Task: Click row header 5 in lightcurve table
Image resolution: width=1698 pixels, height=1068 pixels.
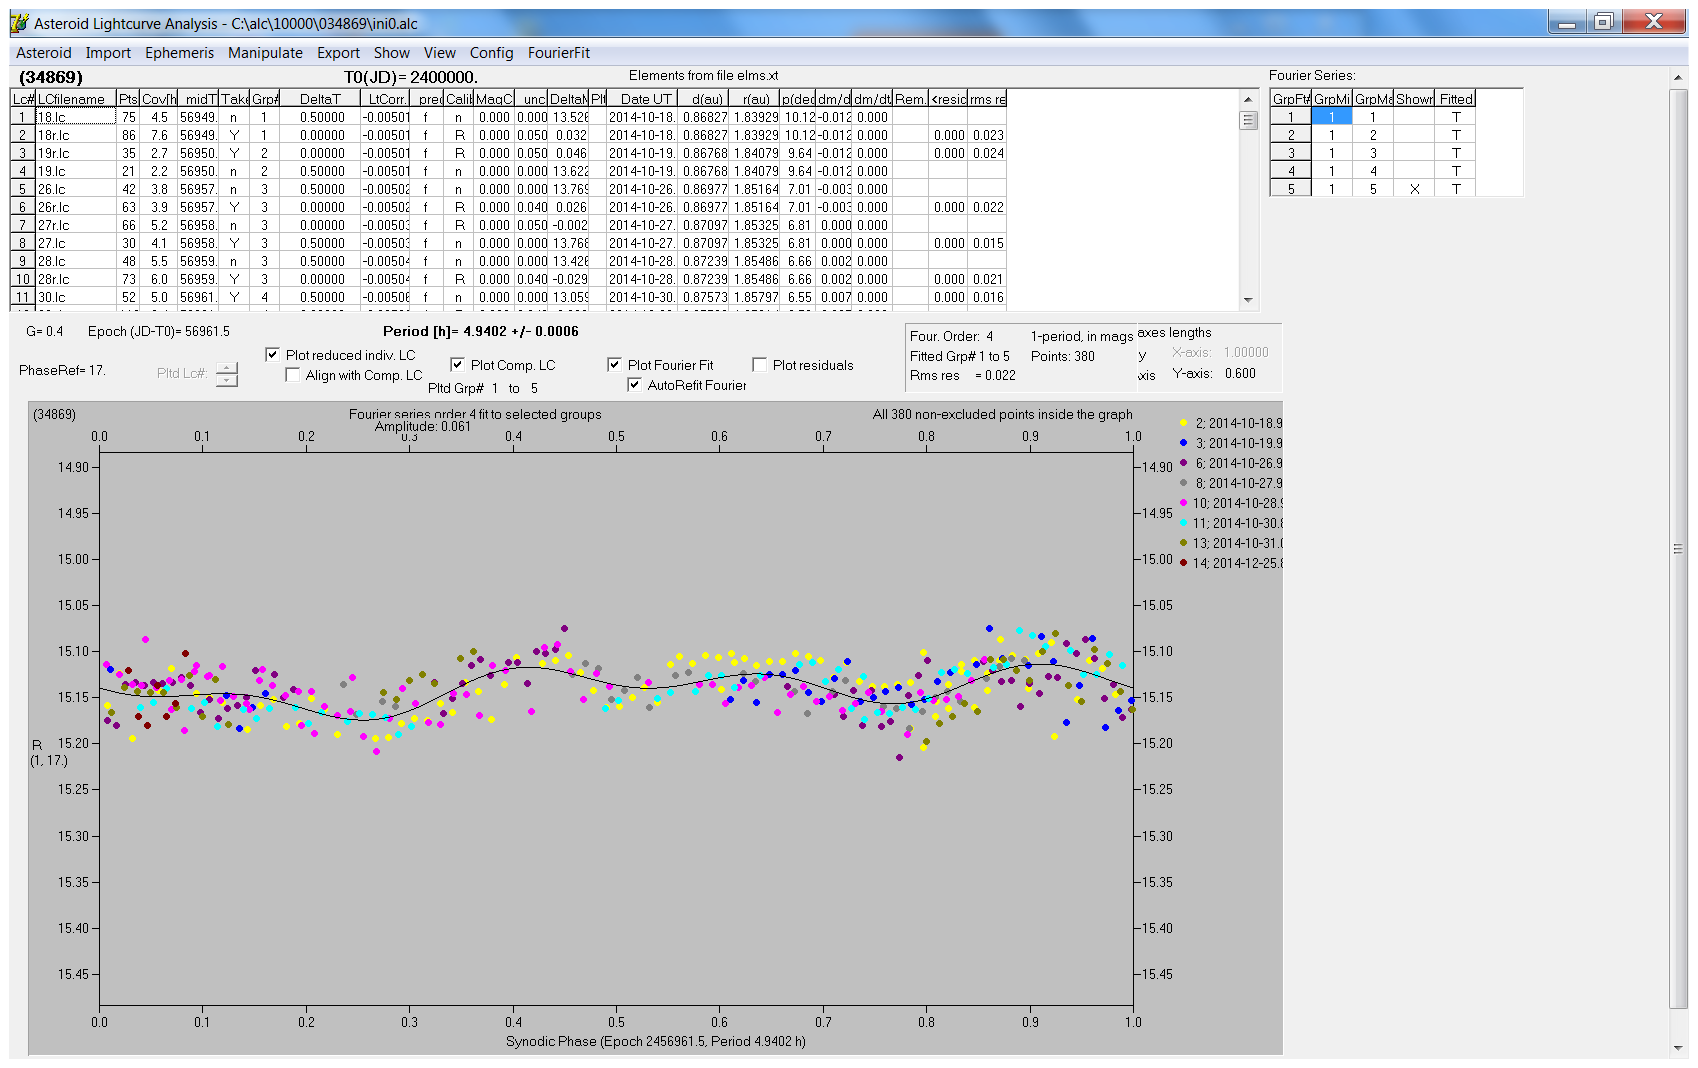Action: (x=23, y=189)
